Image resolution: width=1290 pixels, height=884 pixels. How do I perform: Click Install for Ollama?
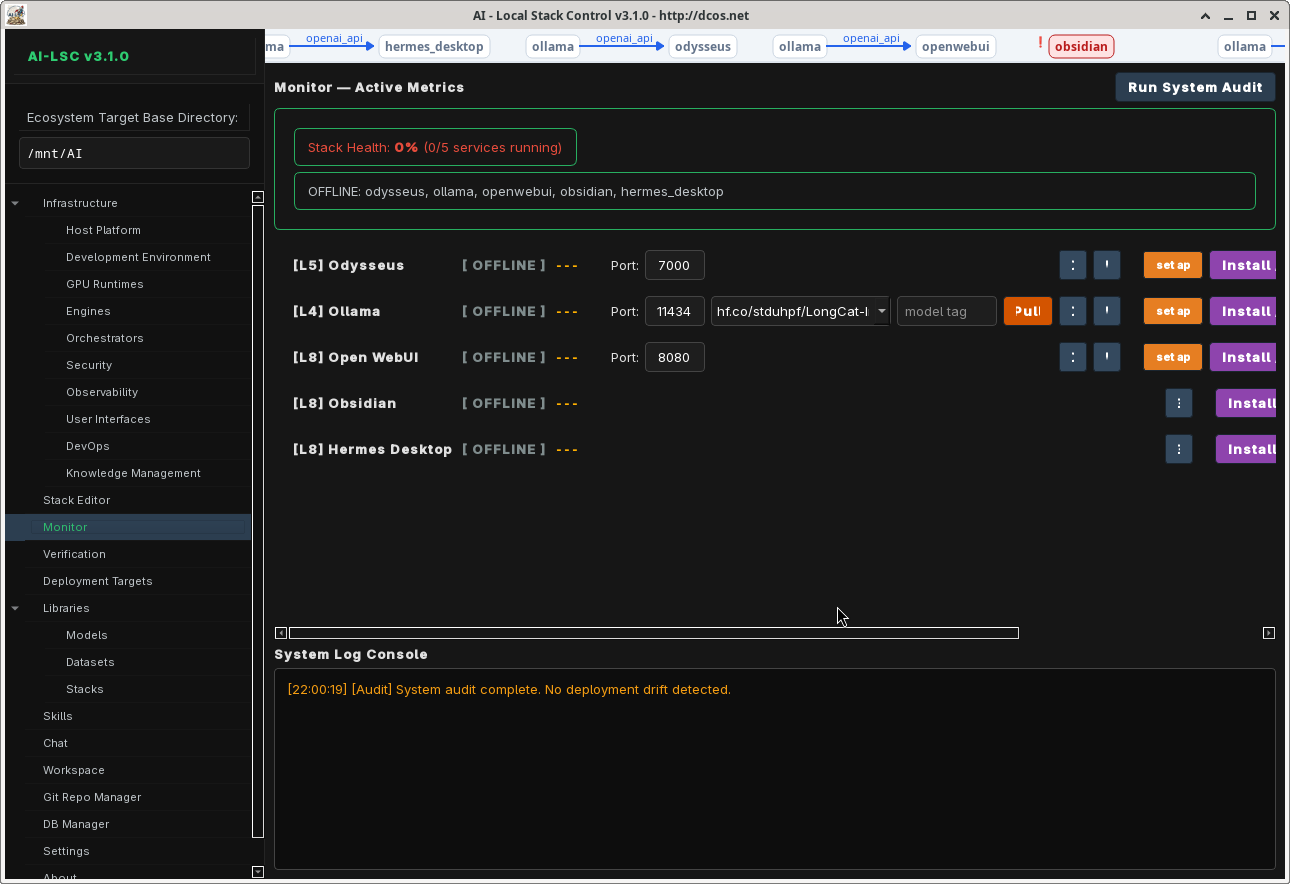pyautogui.click(x=1243, y=311)
